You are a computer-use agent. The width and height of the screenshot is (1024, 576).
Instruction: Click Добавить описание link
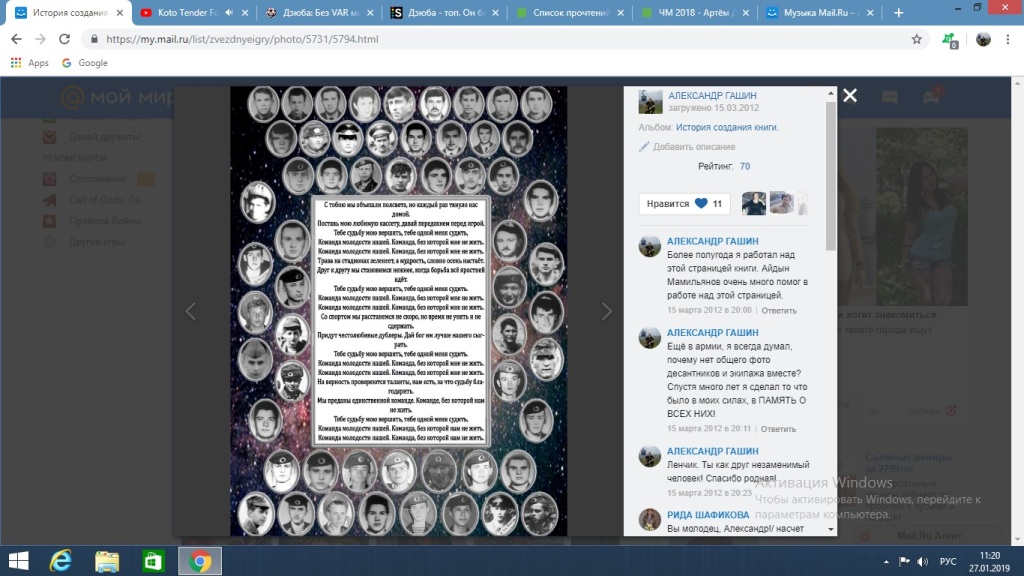694,147
